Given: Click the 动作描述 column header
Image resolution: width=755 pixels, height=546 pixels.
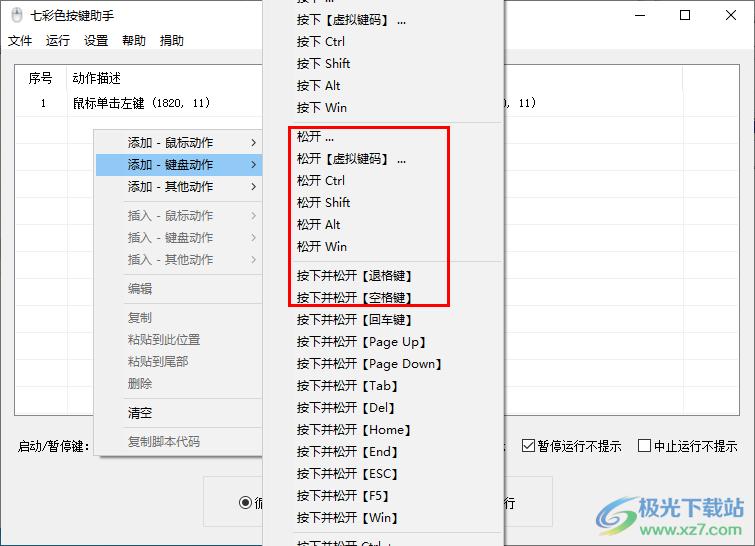Looking at the screenshot, I should [97, 78].
